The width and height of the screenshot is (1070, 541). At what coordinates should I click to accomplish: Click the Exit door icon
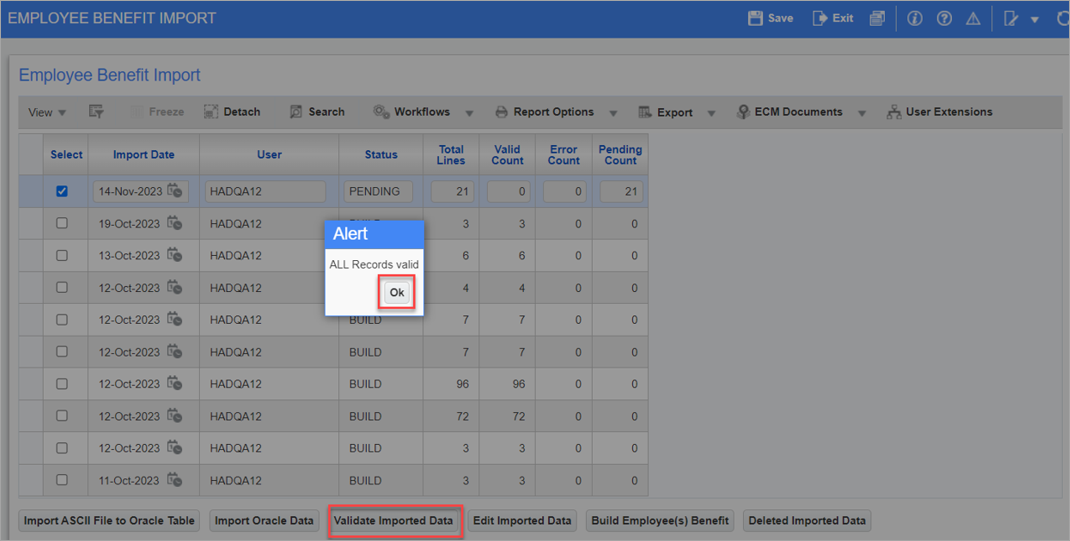[820, 18]
